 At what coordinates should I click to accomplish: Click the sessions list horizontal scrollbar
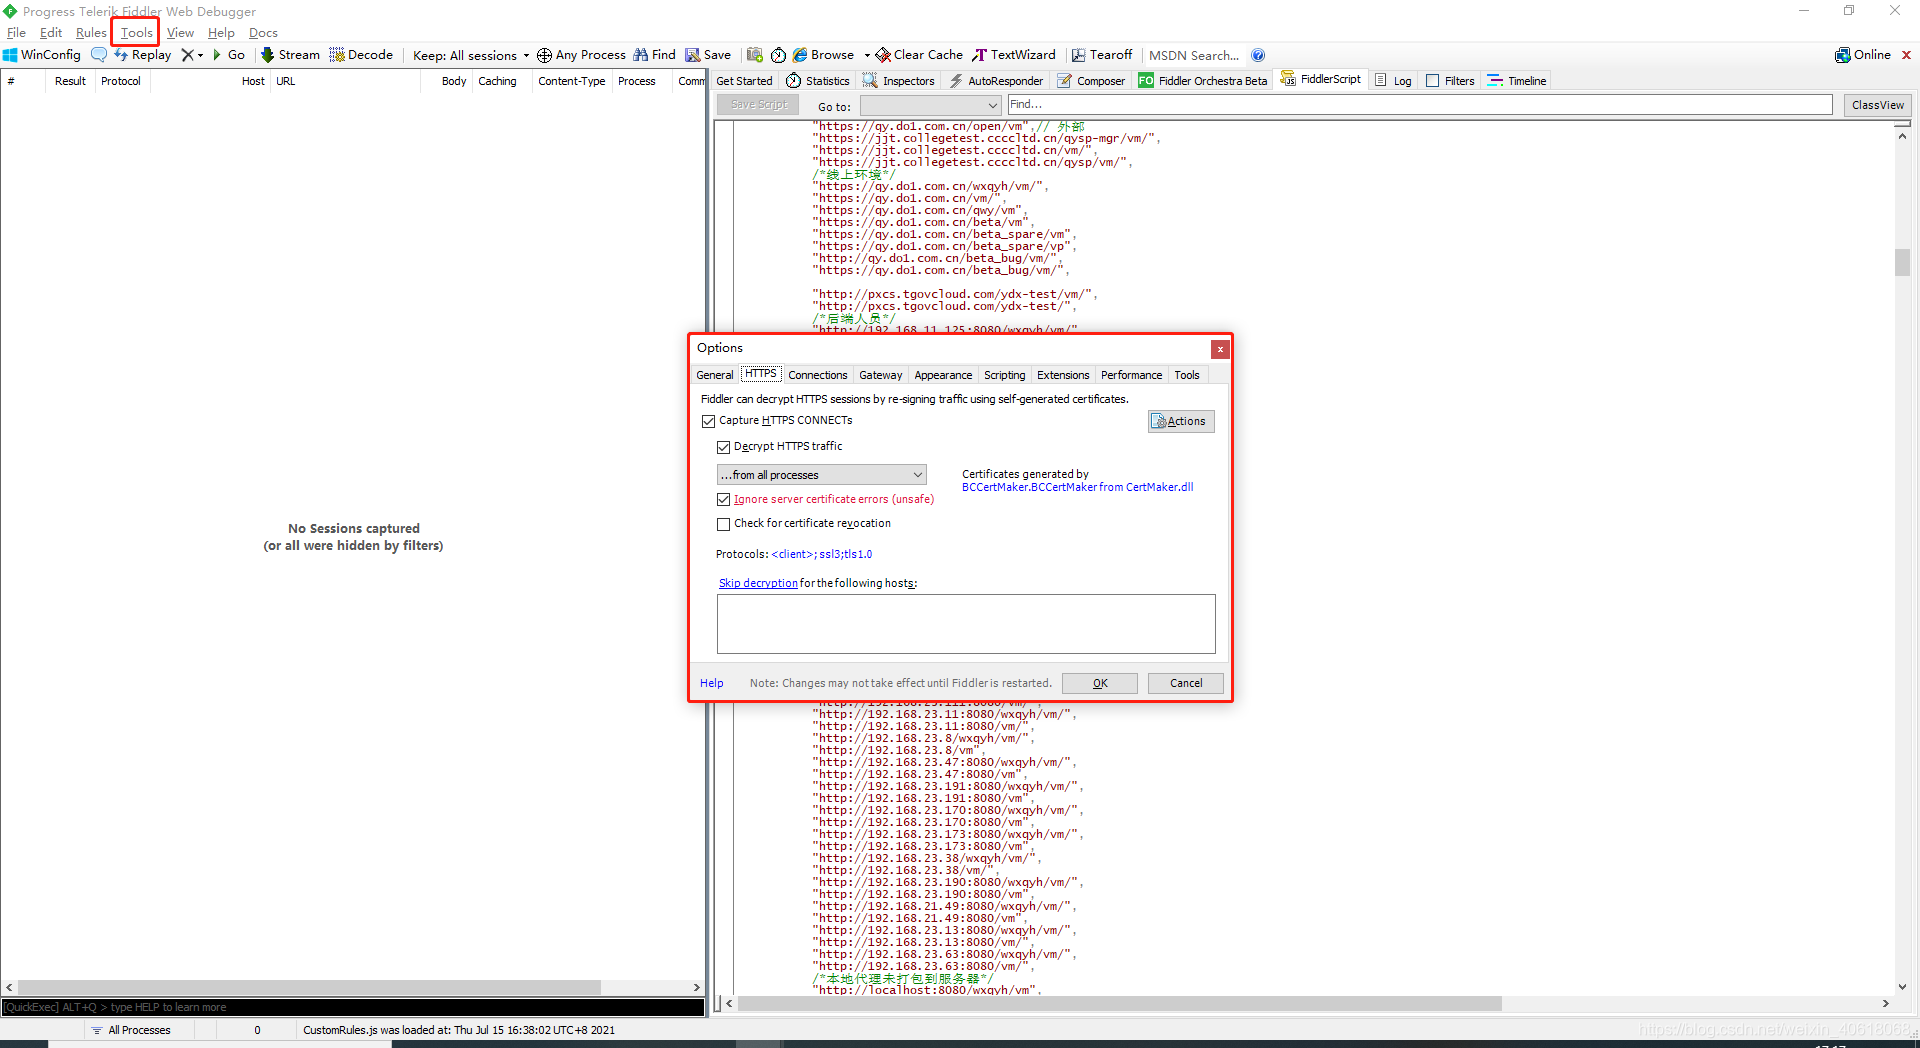tap(309, 987)
